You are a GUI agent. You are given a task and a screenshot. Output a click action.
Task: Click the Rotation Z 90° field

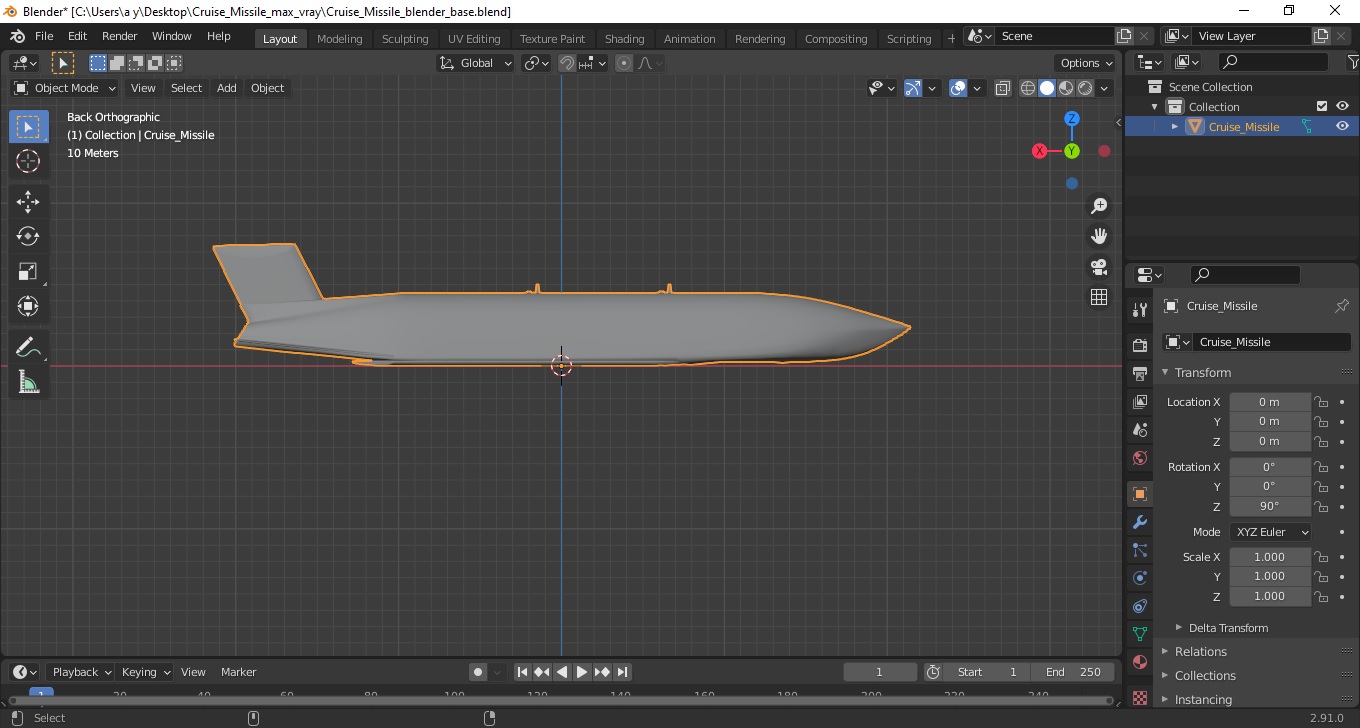pyautogui.click(x=1270, y=506)
